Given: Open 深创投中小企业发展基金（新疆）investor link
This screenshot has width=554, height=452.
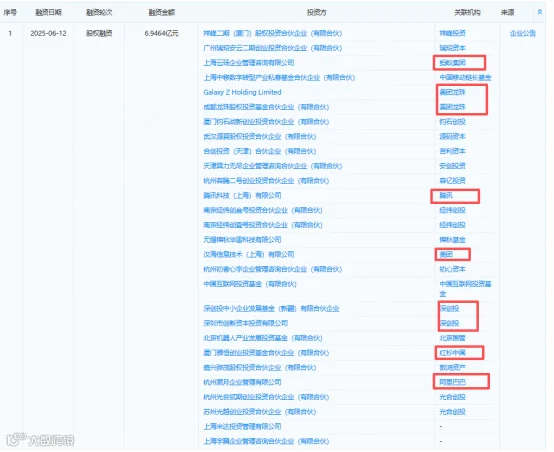Looking at the screenshot, I should tap(271, 309).
